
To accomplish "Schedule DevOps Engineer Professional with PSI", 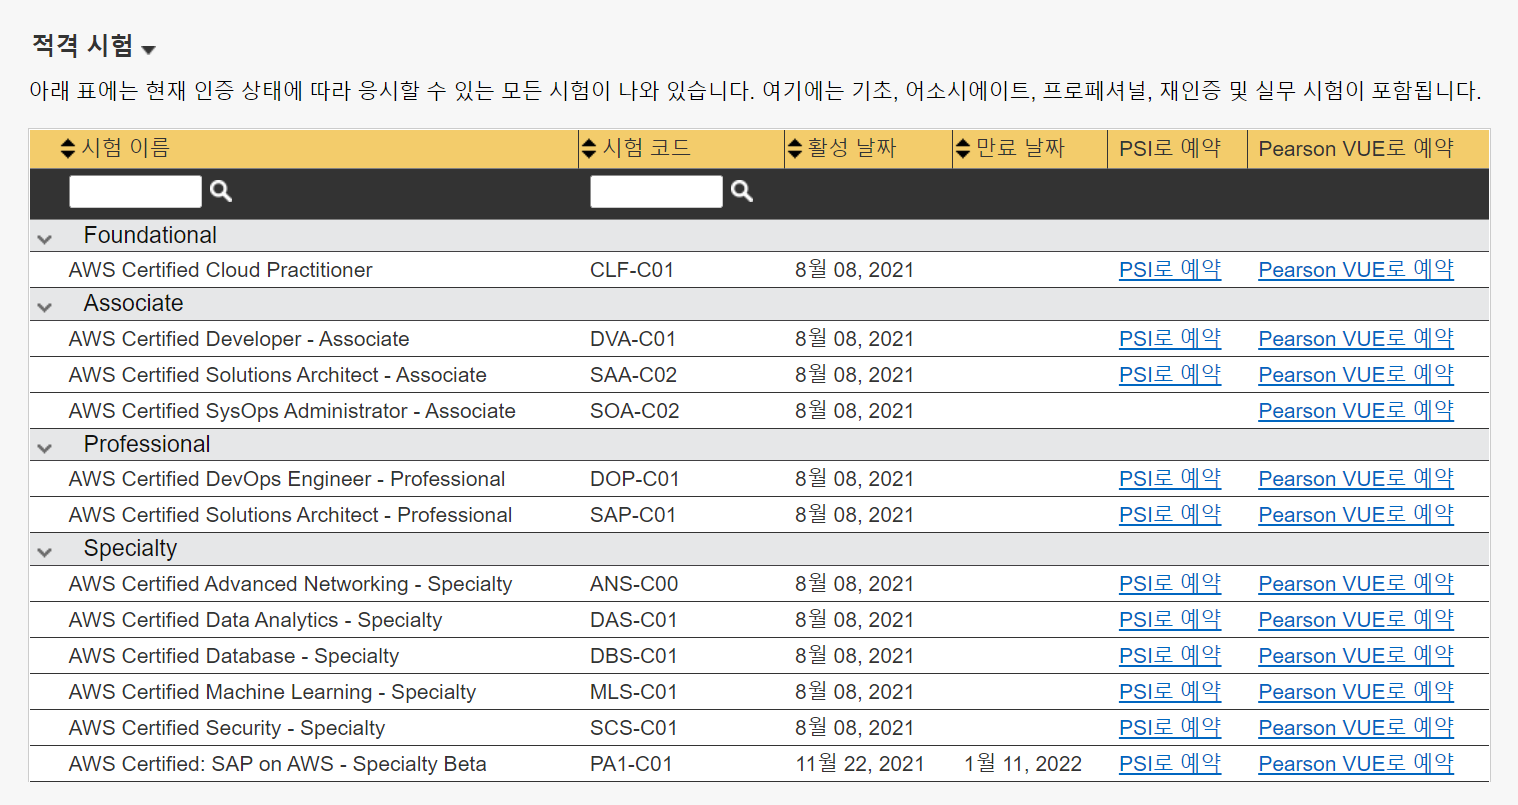I will point(1170,479).
